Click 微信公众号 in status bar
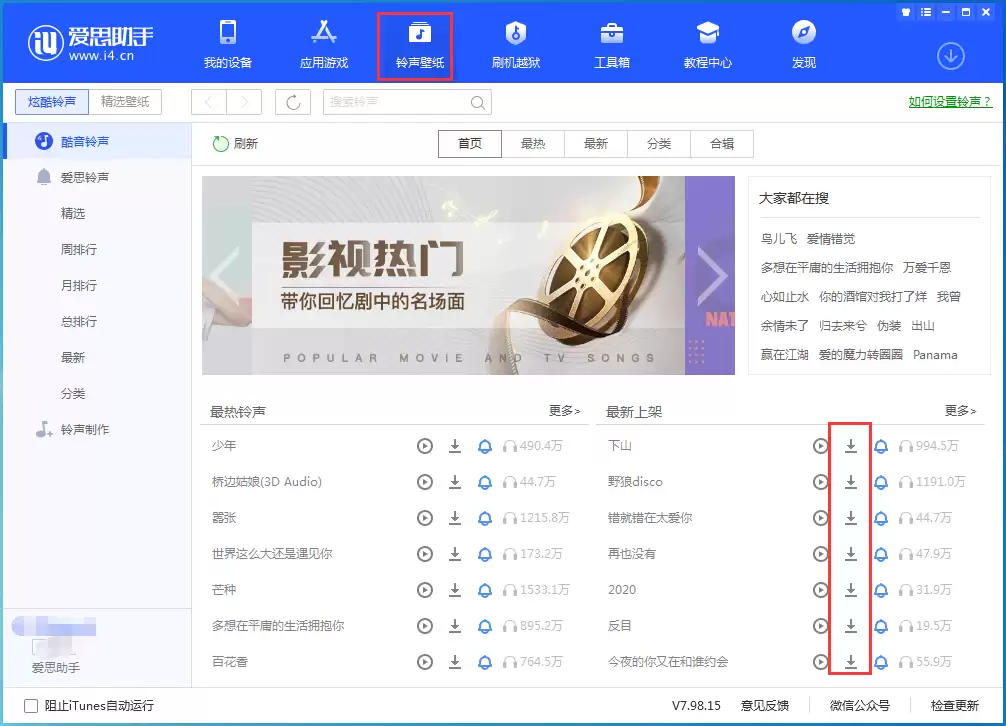 tap(860, 705)
